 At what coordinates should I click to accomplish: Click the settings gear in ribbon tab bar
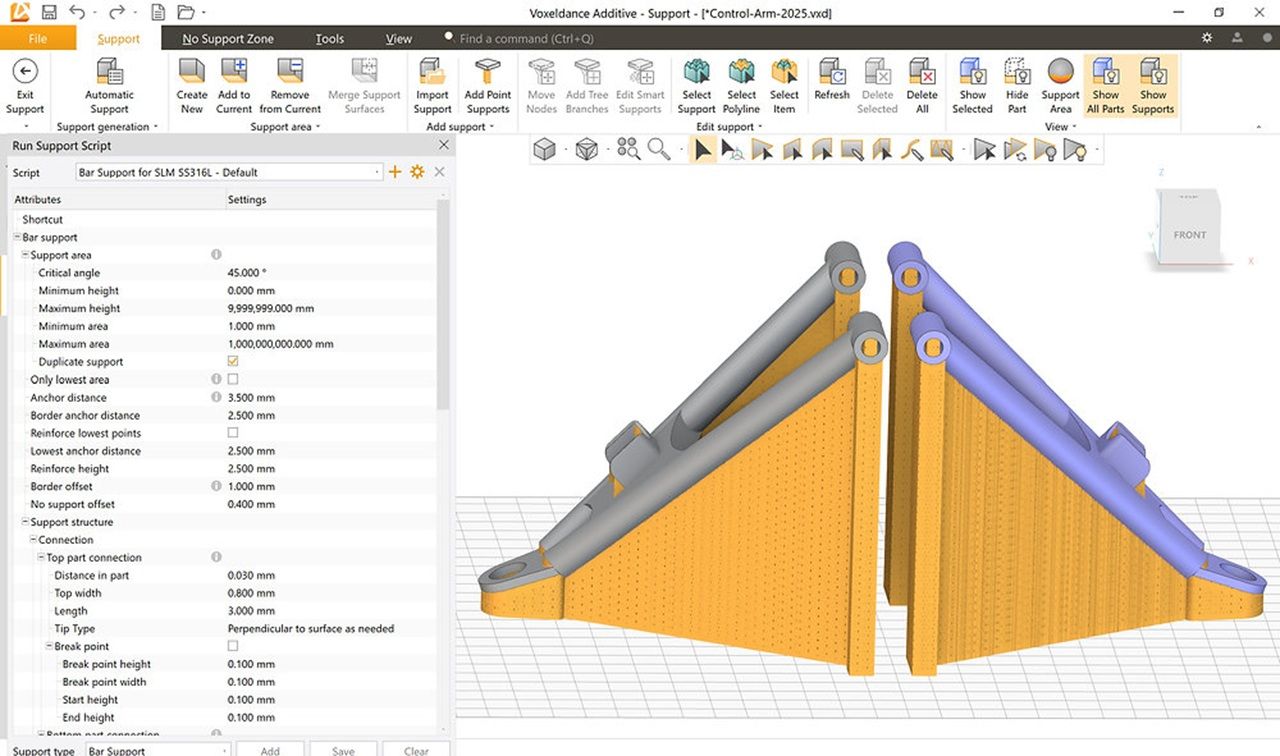coord(1207,38)
